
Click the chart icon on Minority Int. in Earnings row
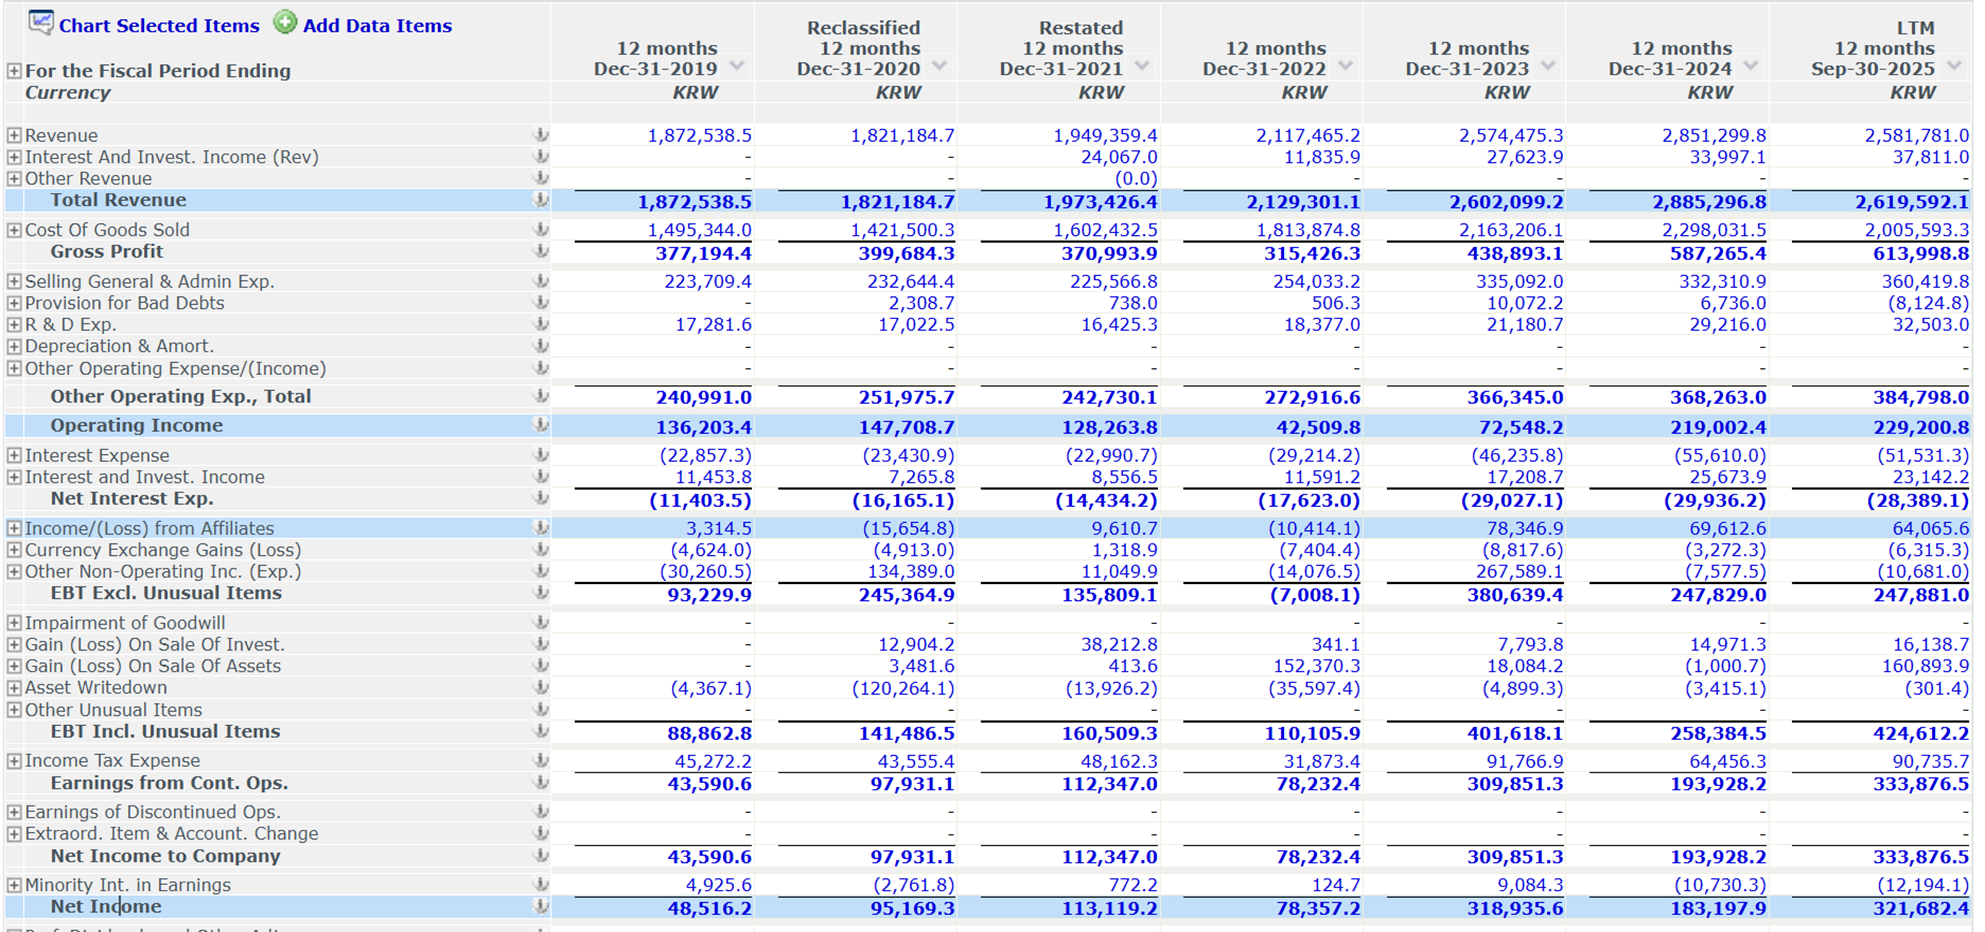point(540,885)
